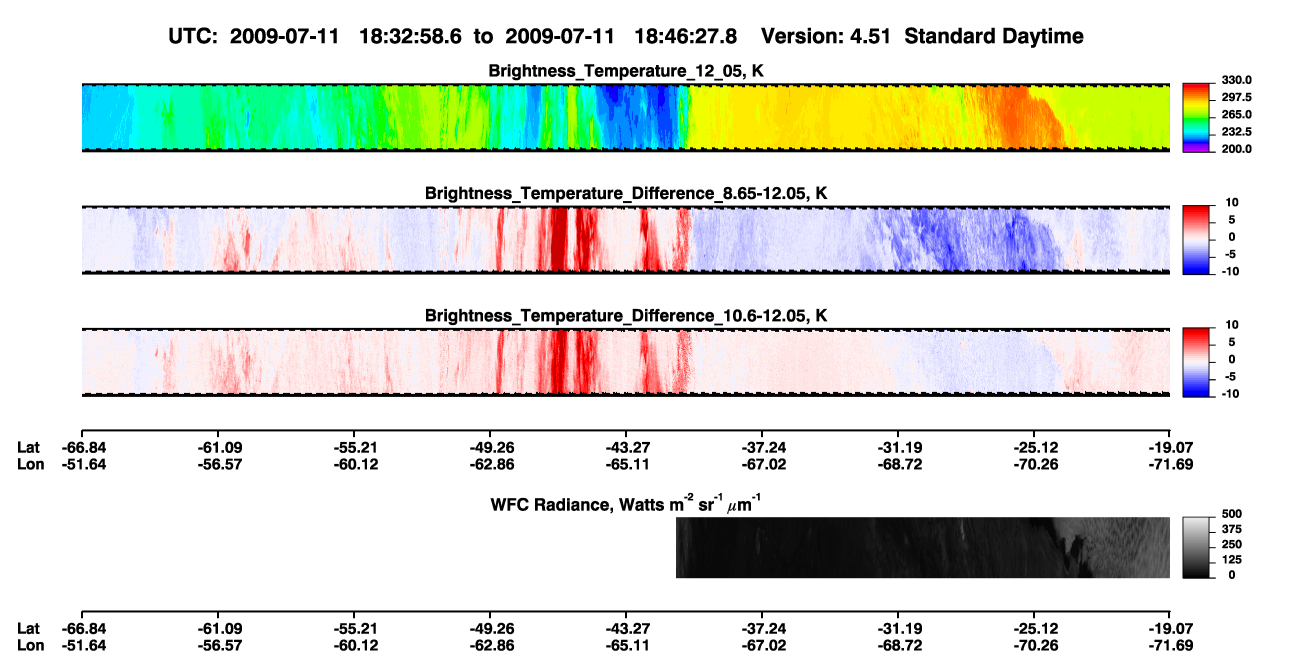Click the Lat label under WFC Radiance panel
Screen dimensions: 1300x667
click(28, 629)
